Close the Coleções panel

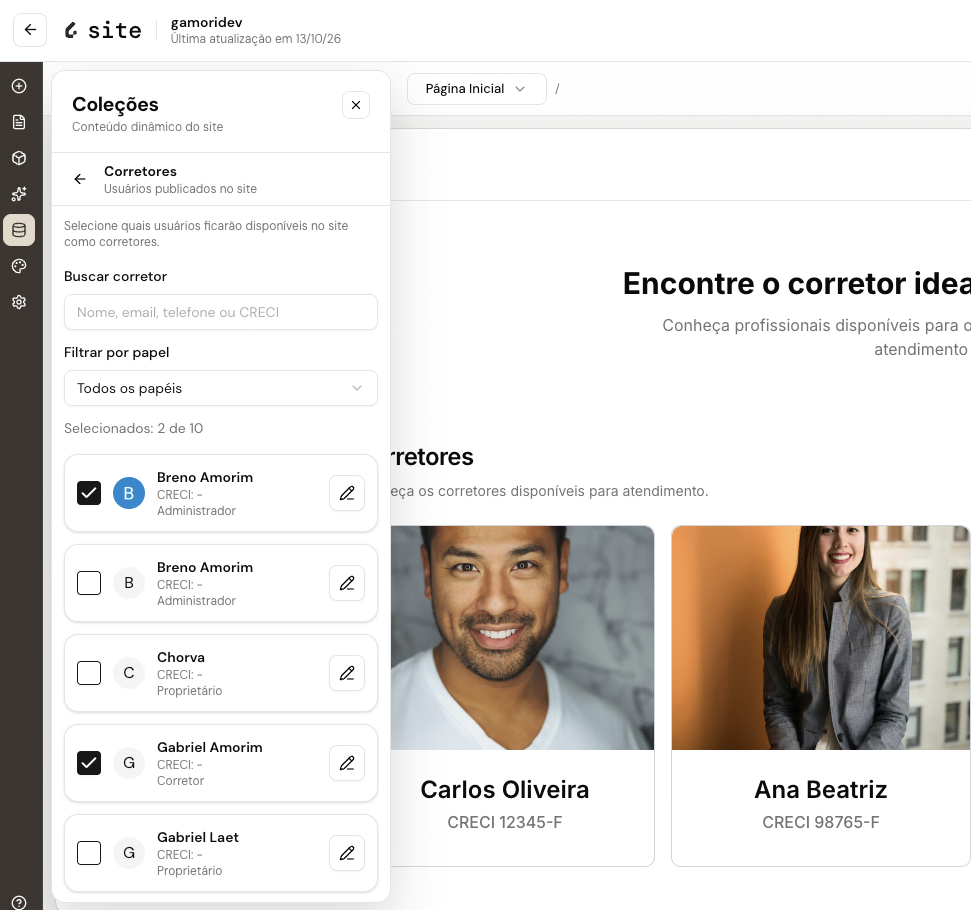(356, 105)
